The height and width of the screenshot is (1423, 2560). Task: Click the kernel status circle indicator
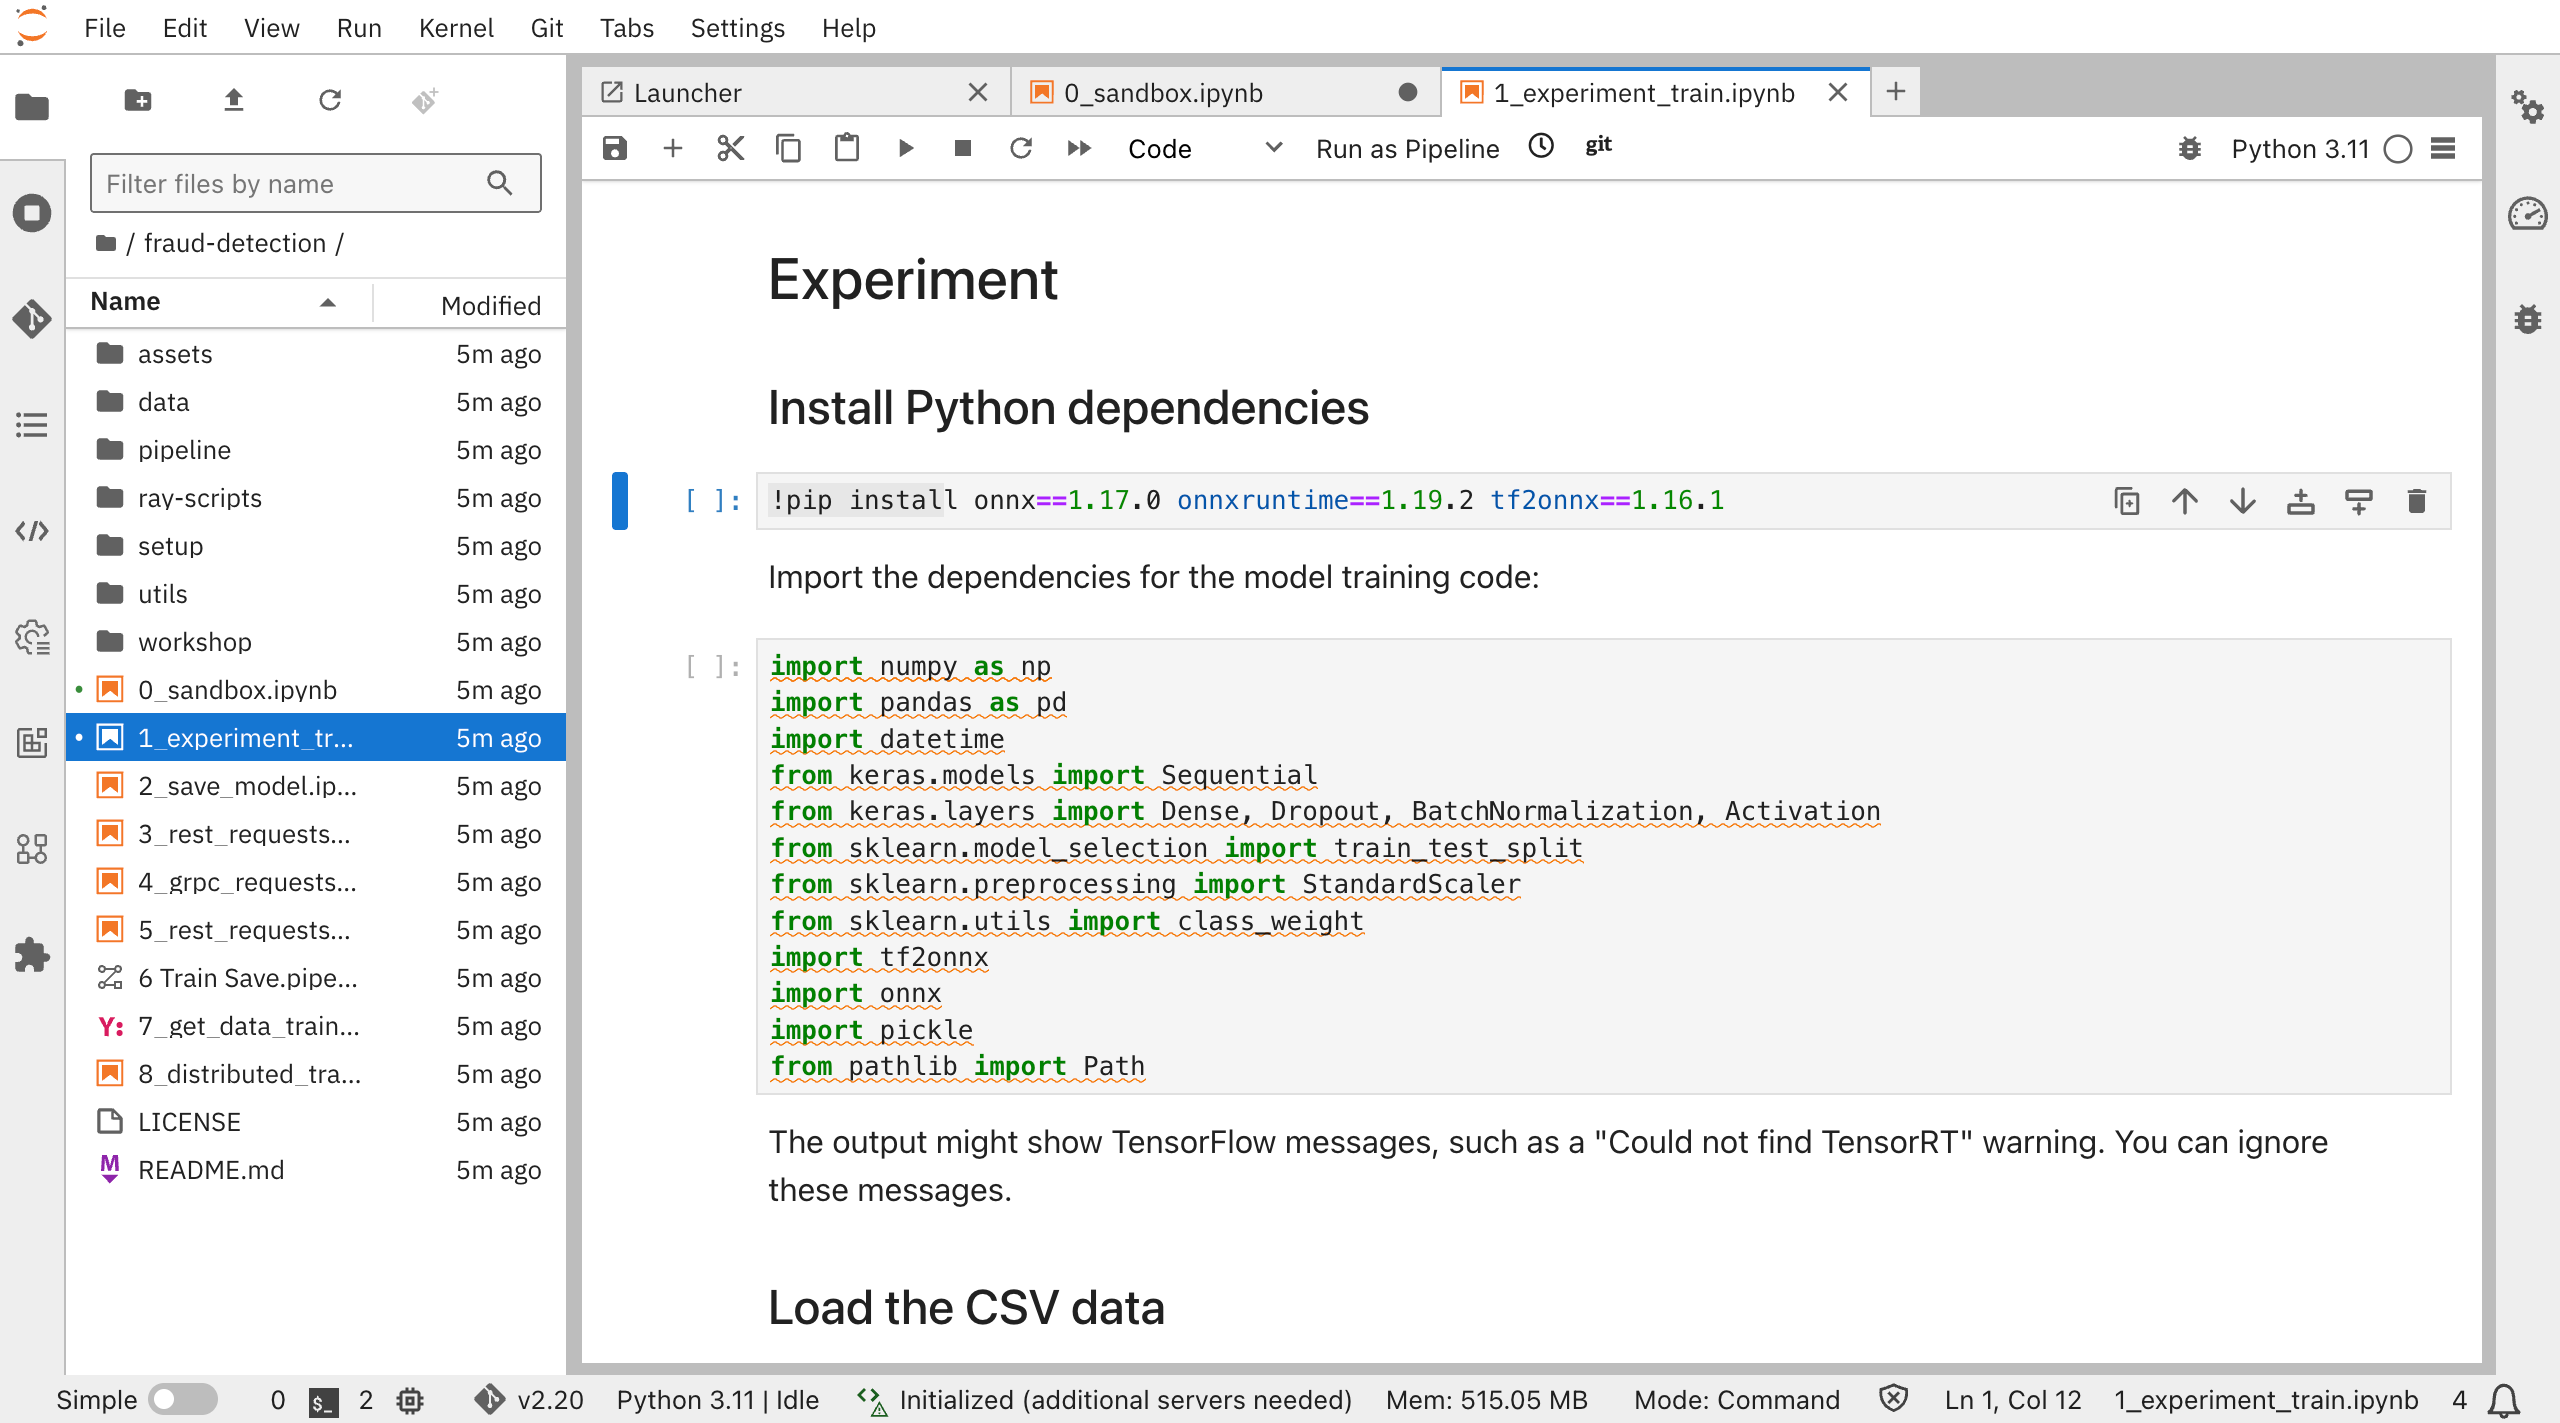pos(2397,149)
